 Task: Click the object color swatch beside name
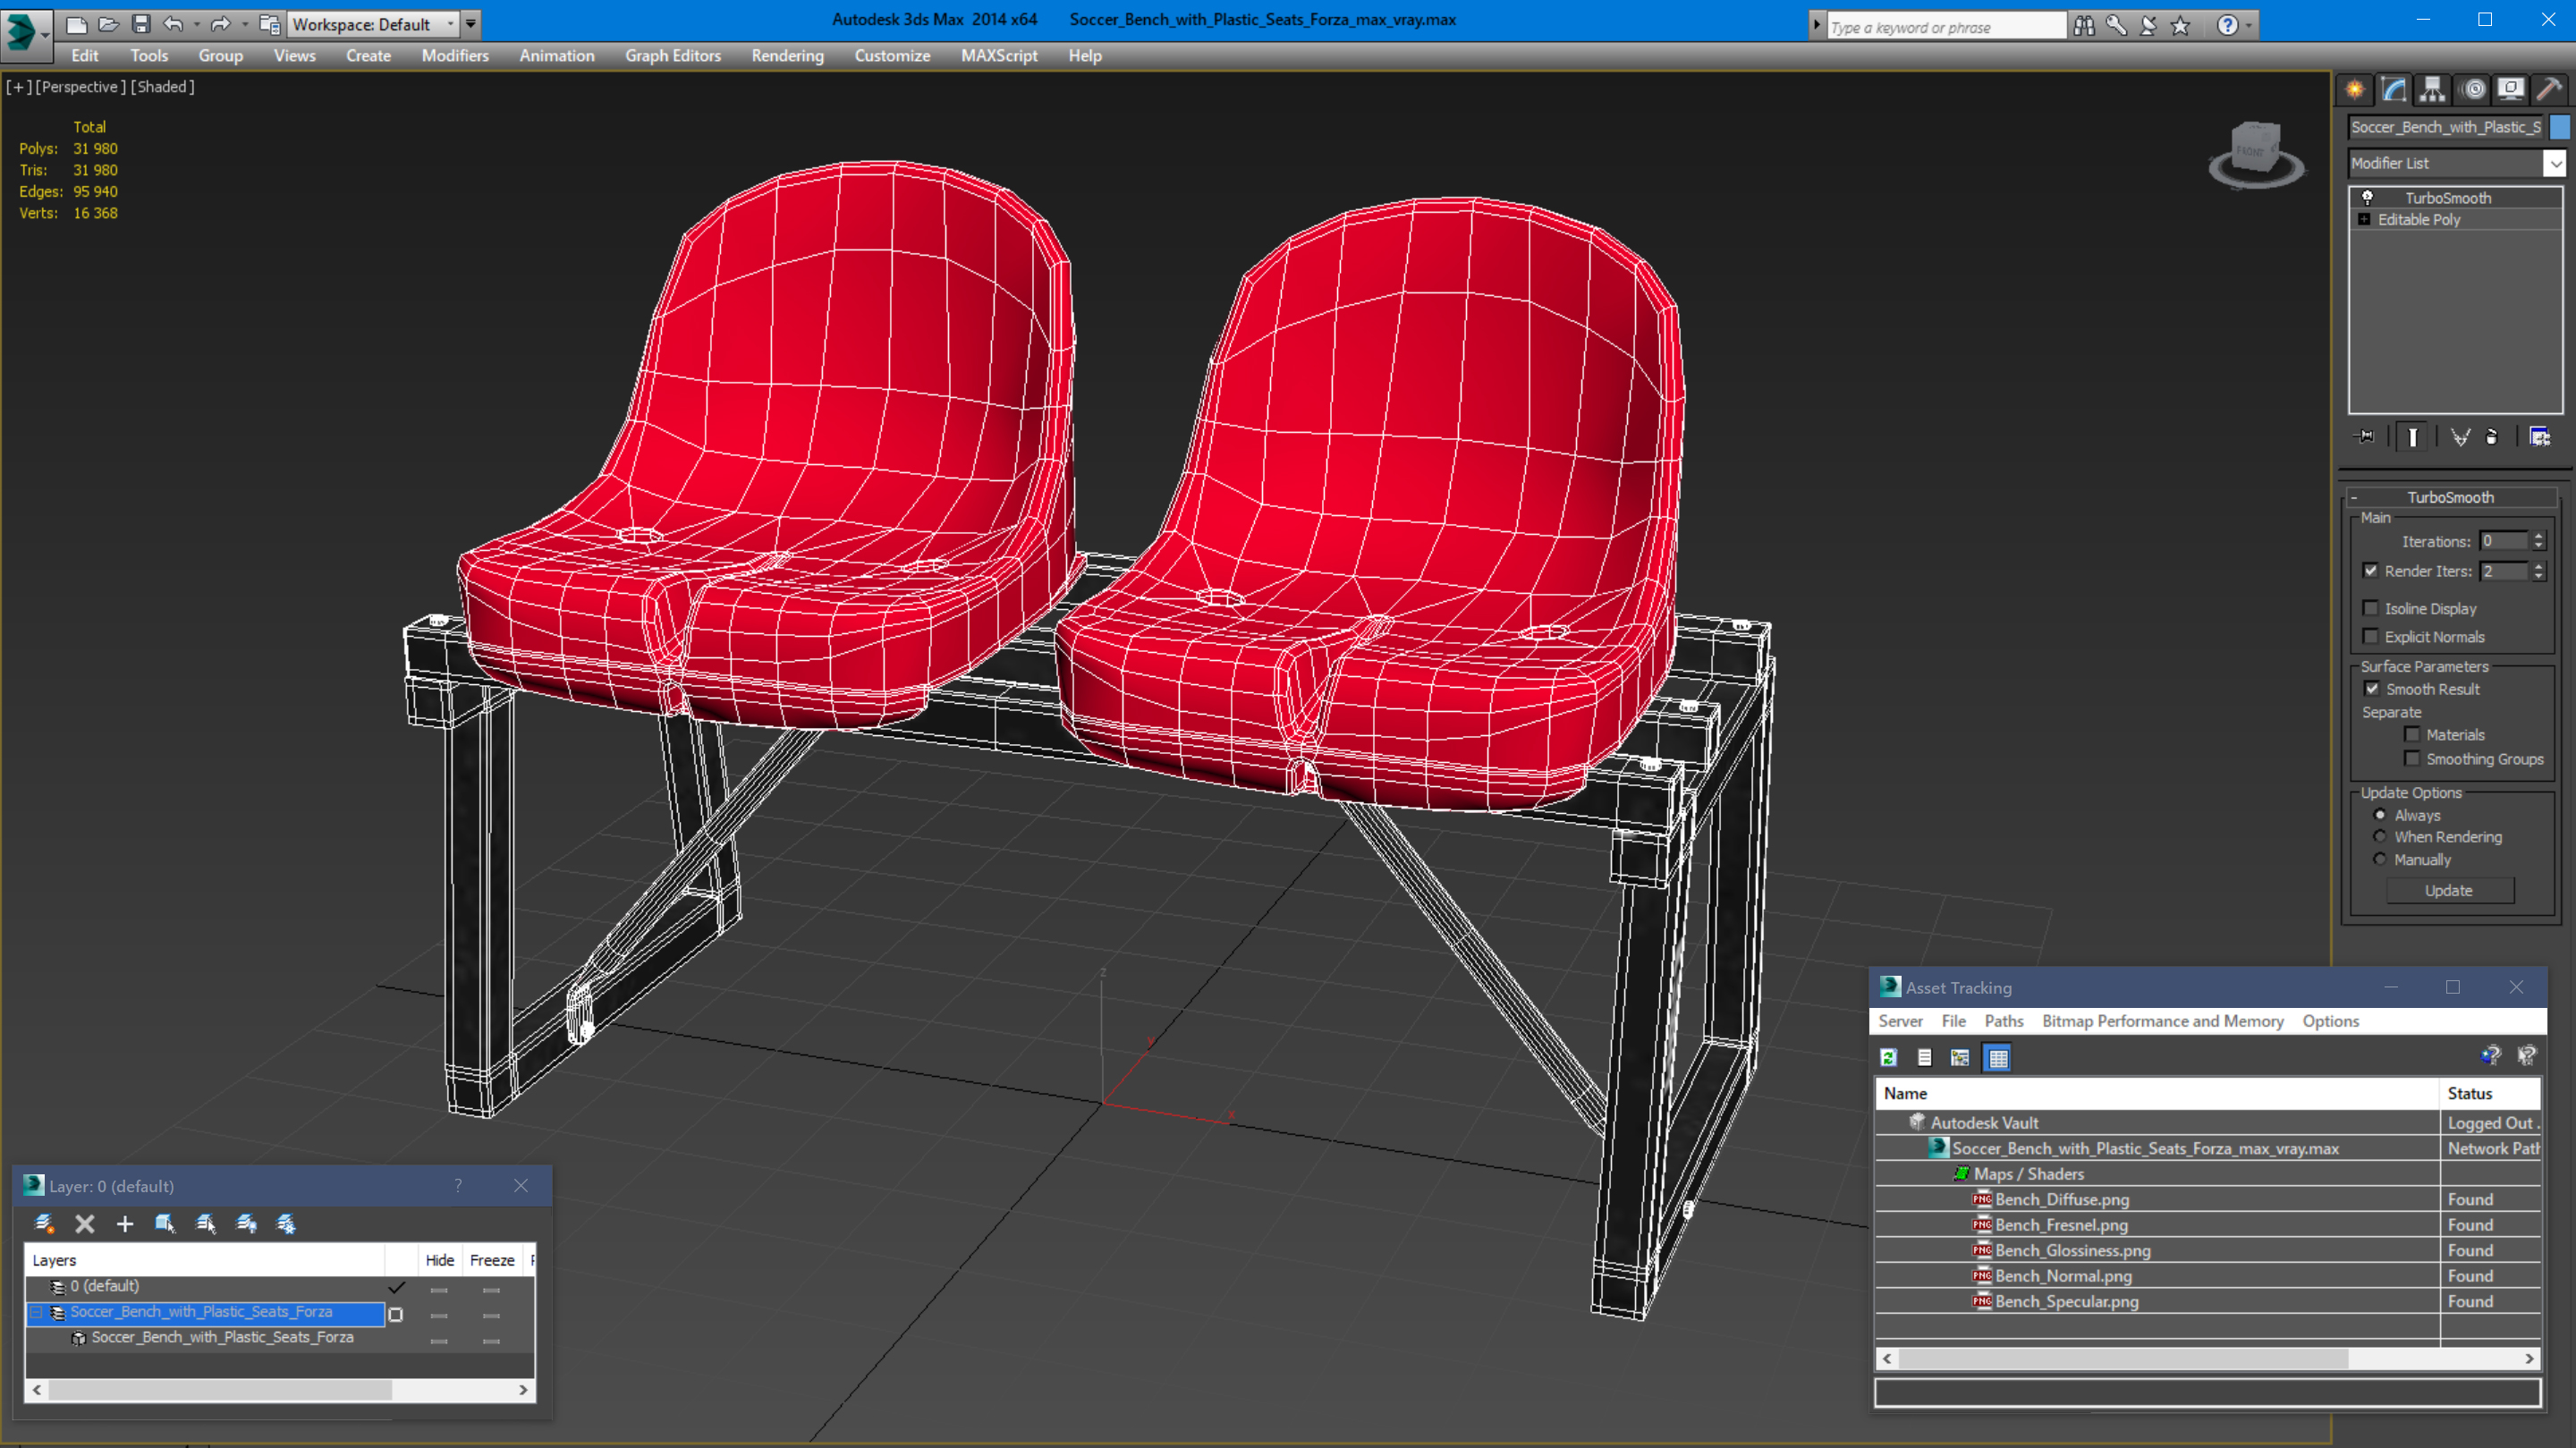pyautogui.click(x=2560, y=127)
